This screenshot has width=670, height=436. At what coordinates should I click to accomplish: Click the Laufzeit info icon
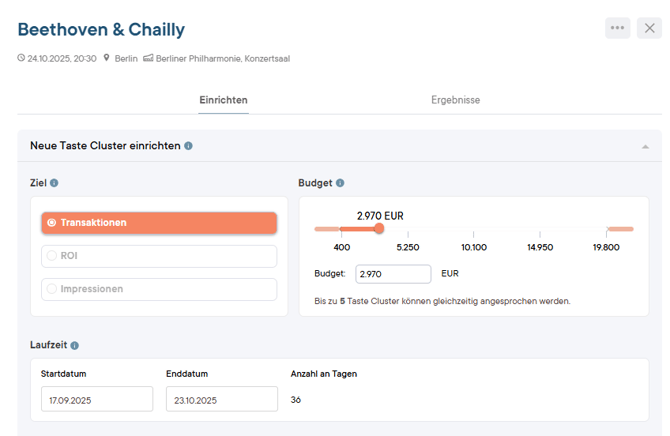click(75, 345)
